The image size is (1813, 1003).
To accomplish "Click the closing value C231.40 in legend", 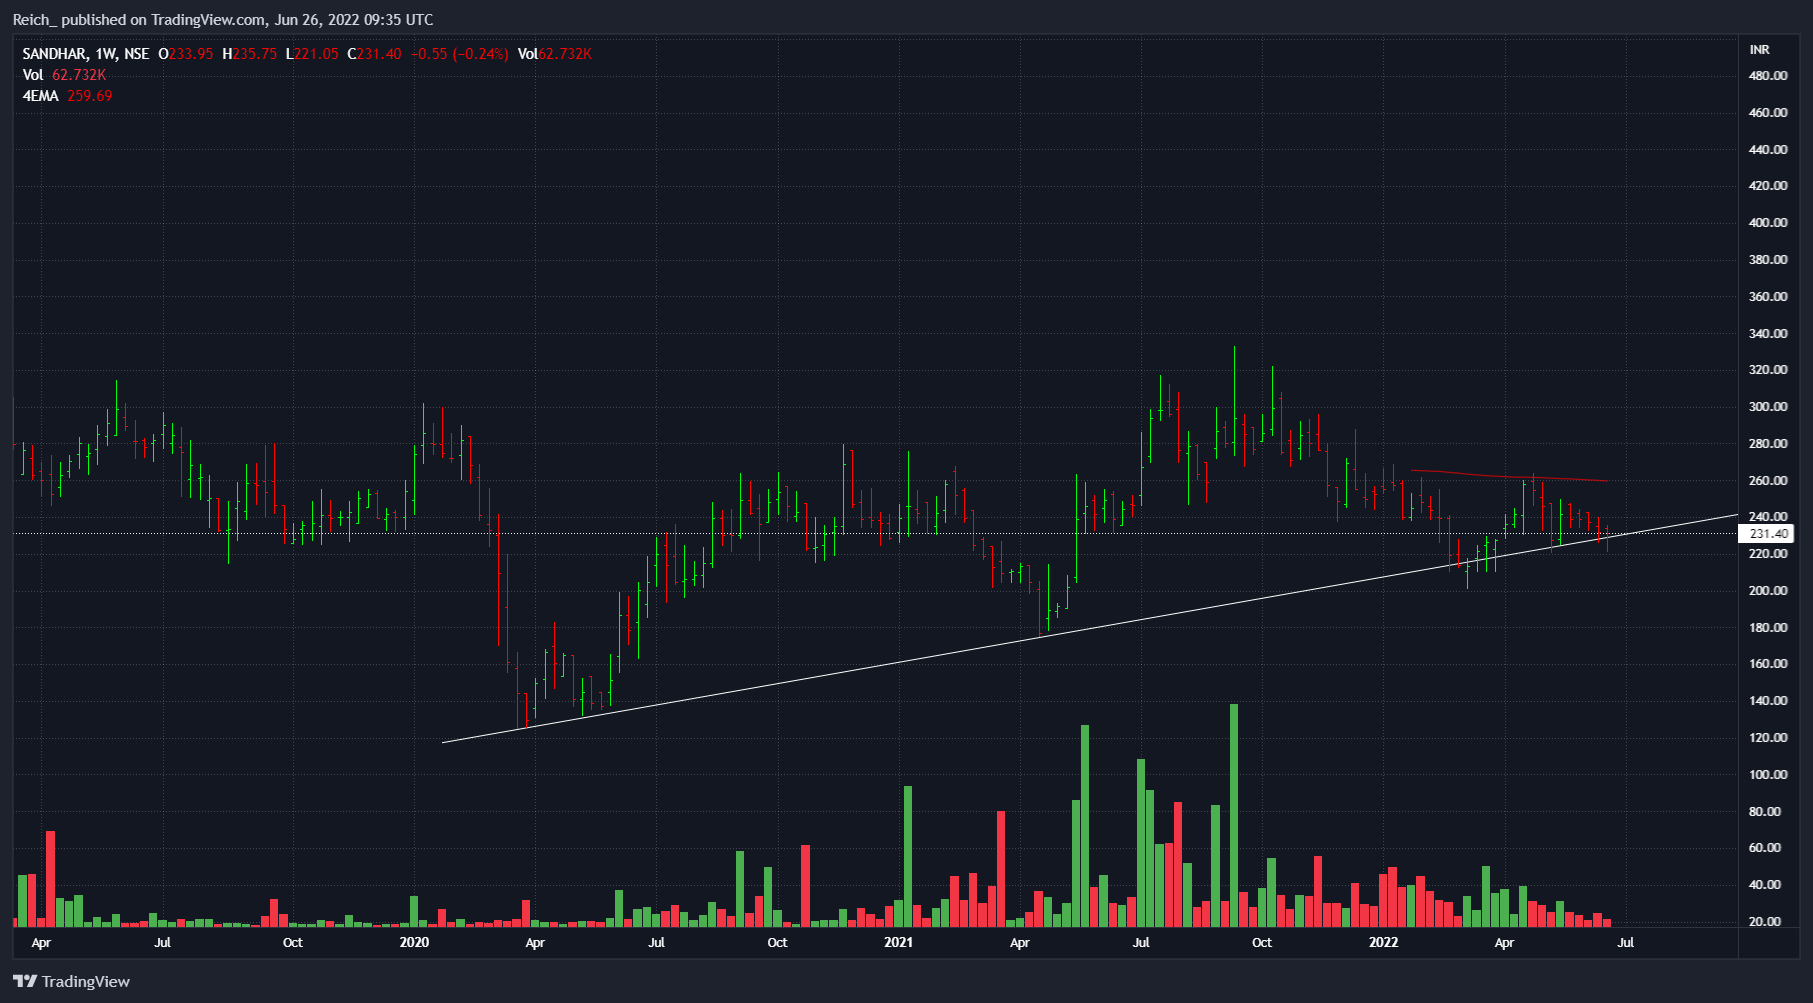I will coord(374,54).
